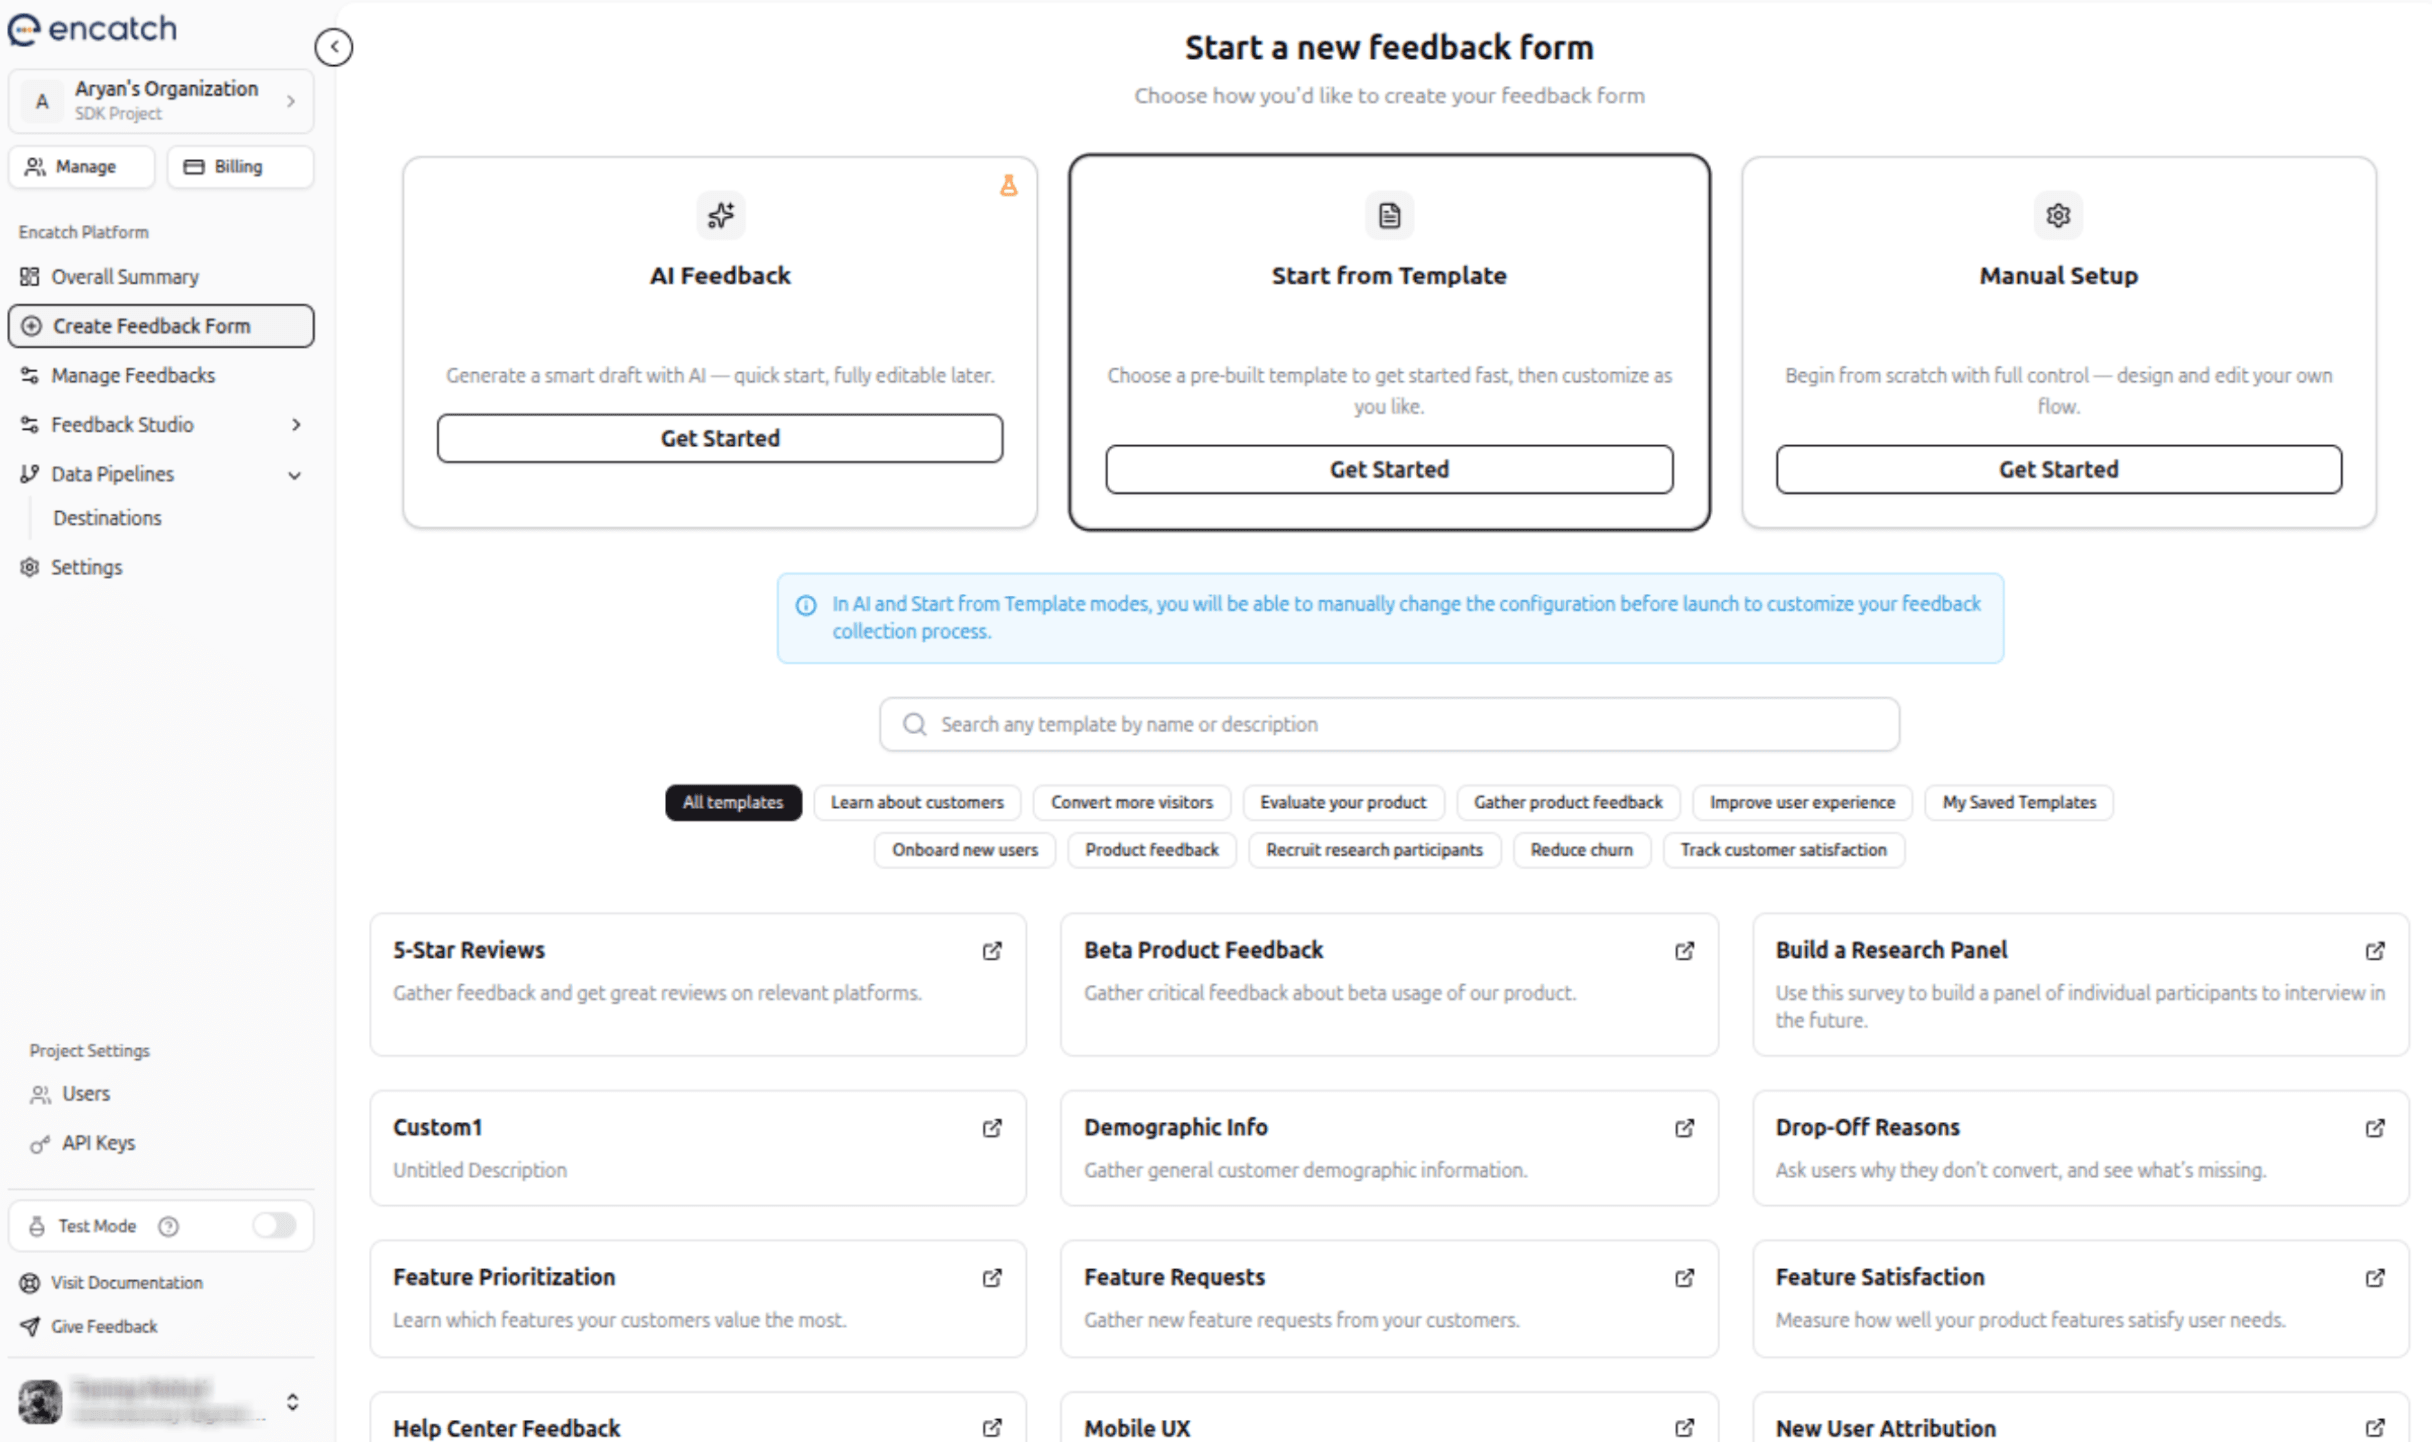
Task: Click Get Started under Manual Setup
Action: (x=2057, y=469)
